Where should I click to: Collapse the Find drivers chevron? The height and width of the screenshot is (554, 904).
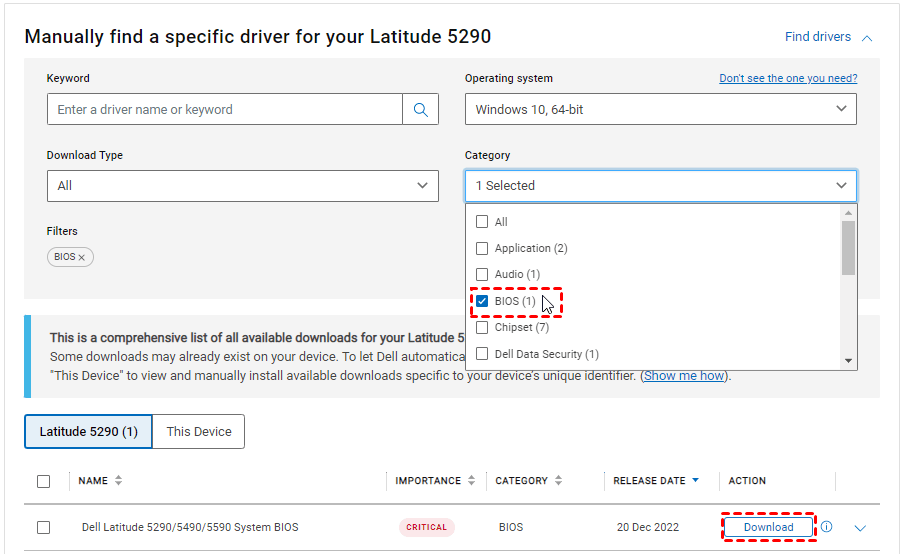click(867, 38)
